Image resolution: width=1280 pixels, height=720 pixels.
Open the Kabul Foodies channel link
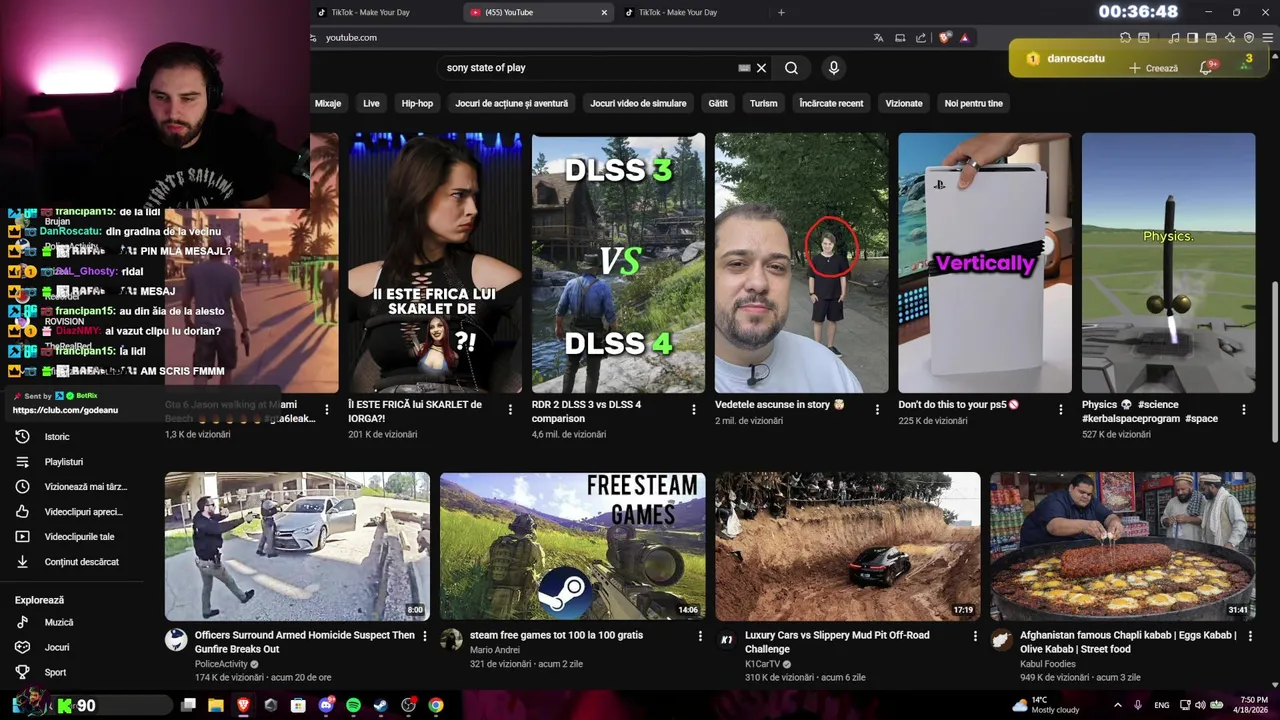[1048, 664]
